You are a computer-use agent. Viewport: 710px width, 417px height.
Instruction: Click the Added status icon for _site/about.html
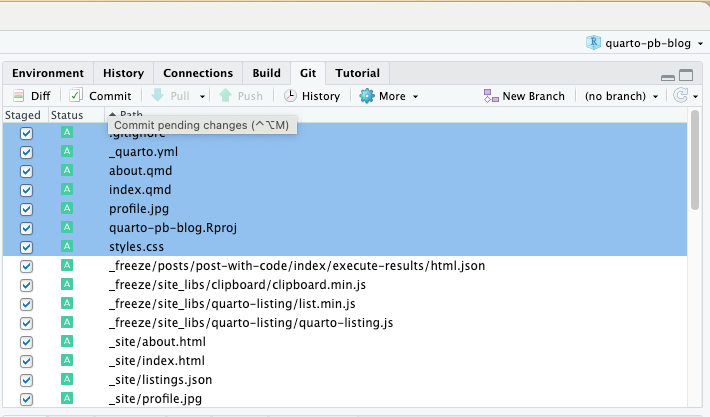[67, 341]
